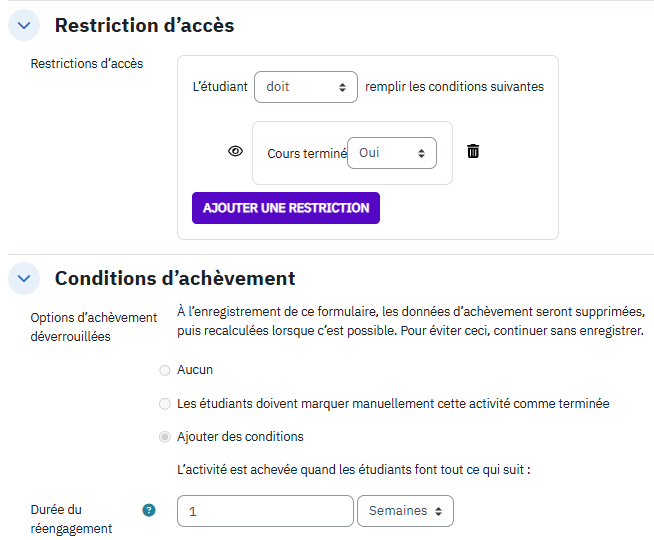Click the "Restrictions d'accès" left field label

(87, 64)
